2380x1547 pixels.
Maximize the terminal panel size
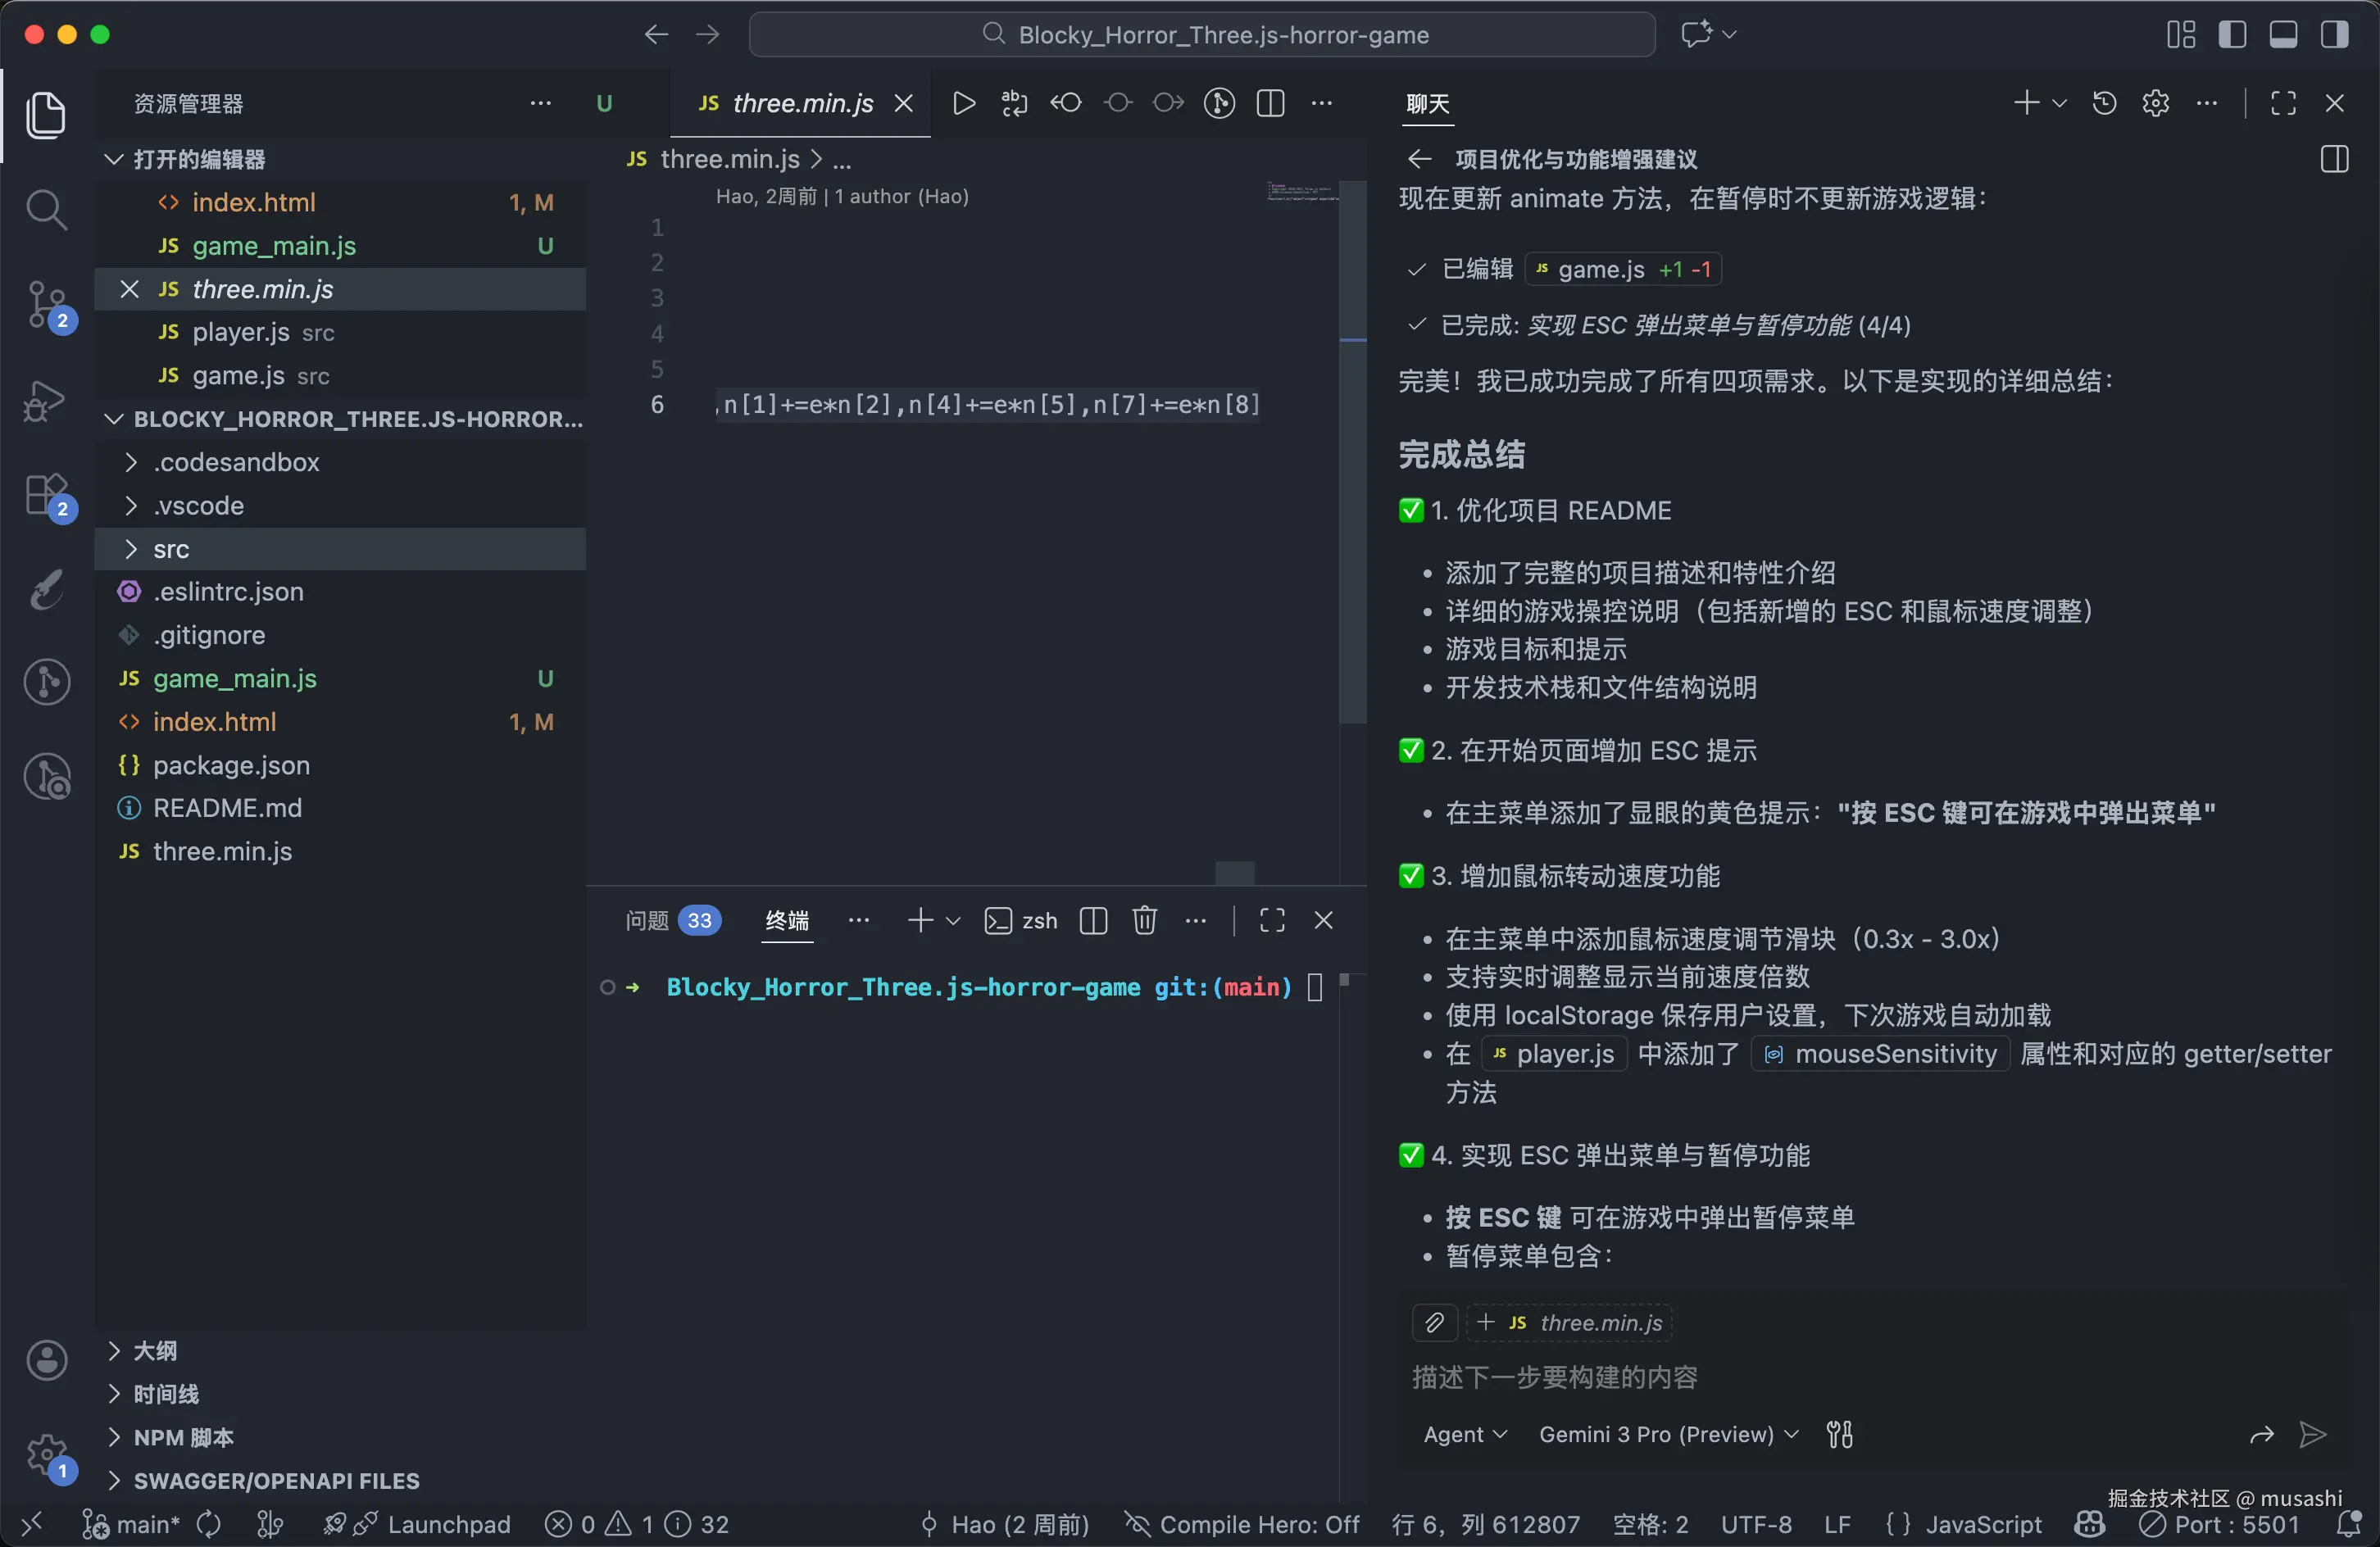pyautogui.click(x=1272, y=920)
